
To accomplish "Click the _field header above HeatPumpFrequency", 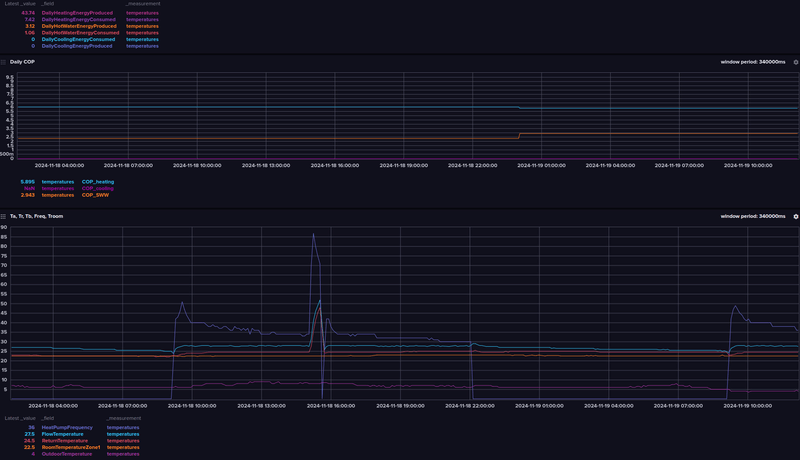I will point(47,418).
